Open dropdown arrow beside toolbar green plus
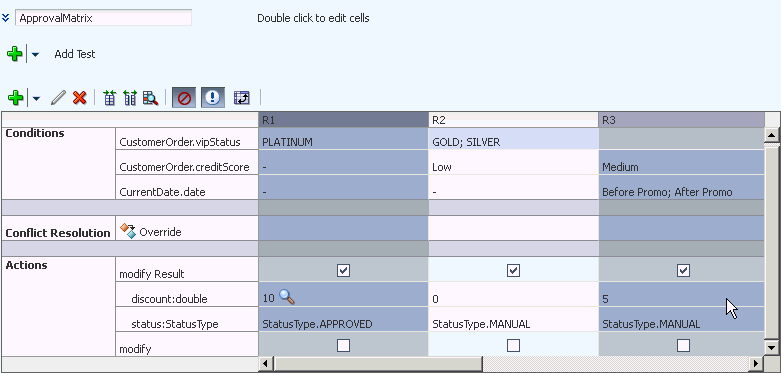The height and width of the screenshot is (373, 781). (36, 98)
